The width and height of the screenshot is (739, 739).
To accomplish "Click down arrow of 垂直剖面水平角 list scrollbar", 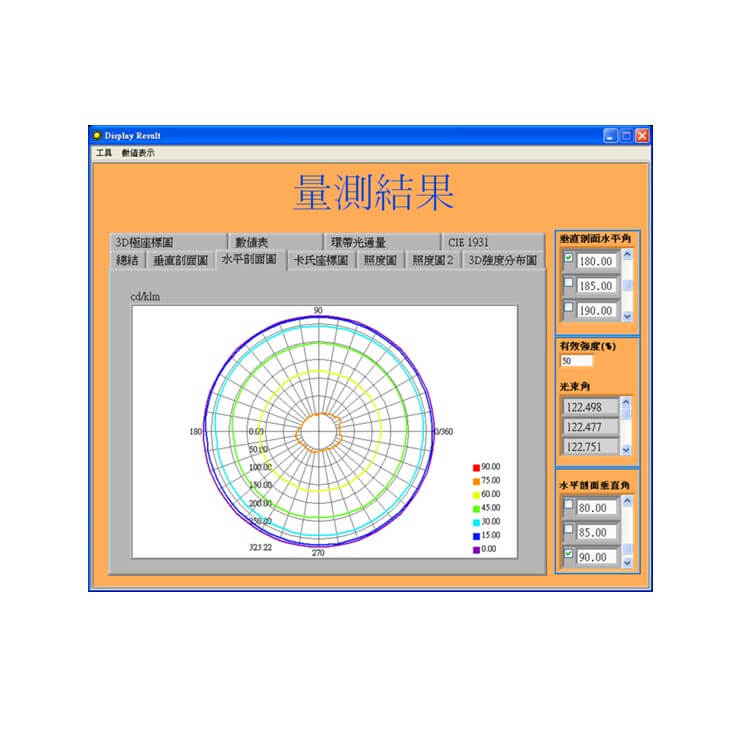I will click(x=627, y=316).
